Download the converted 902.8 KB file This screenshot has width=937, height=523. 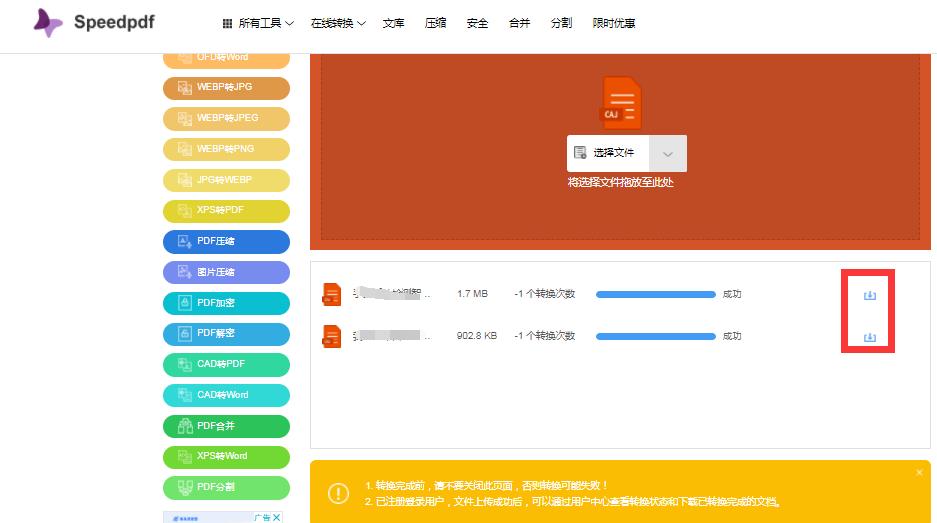point(869,337)
